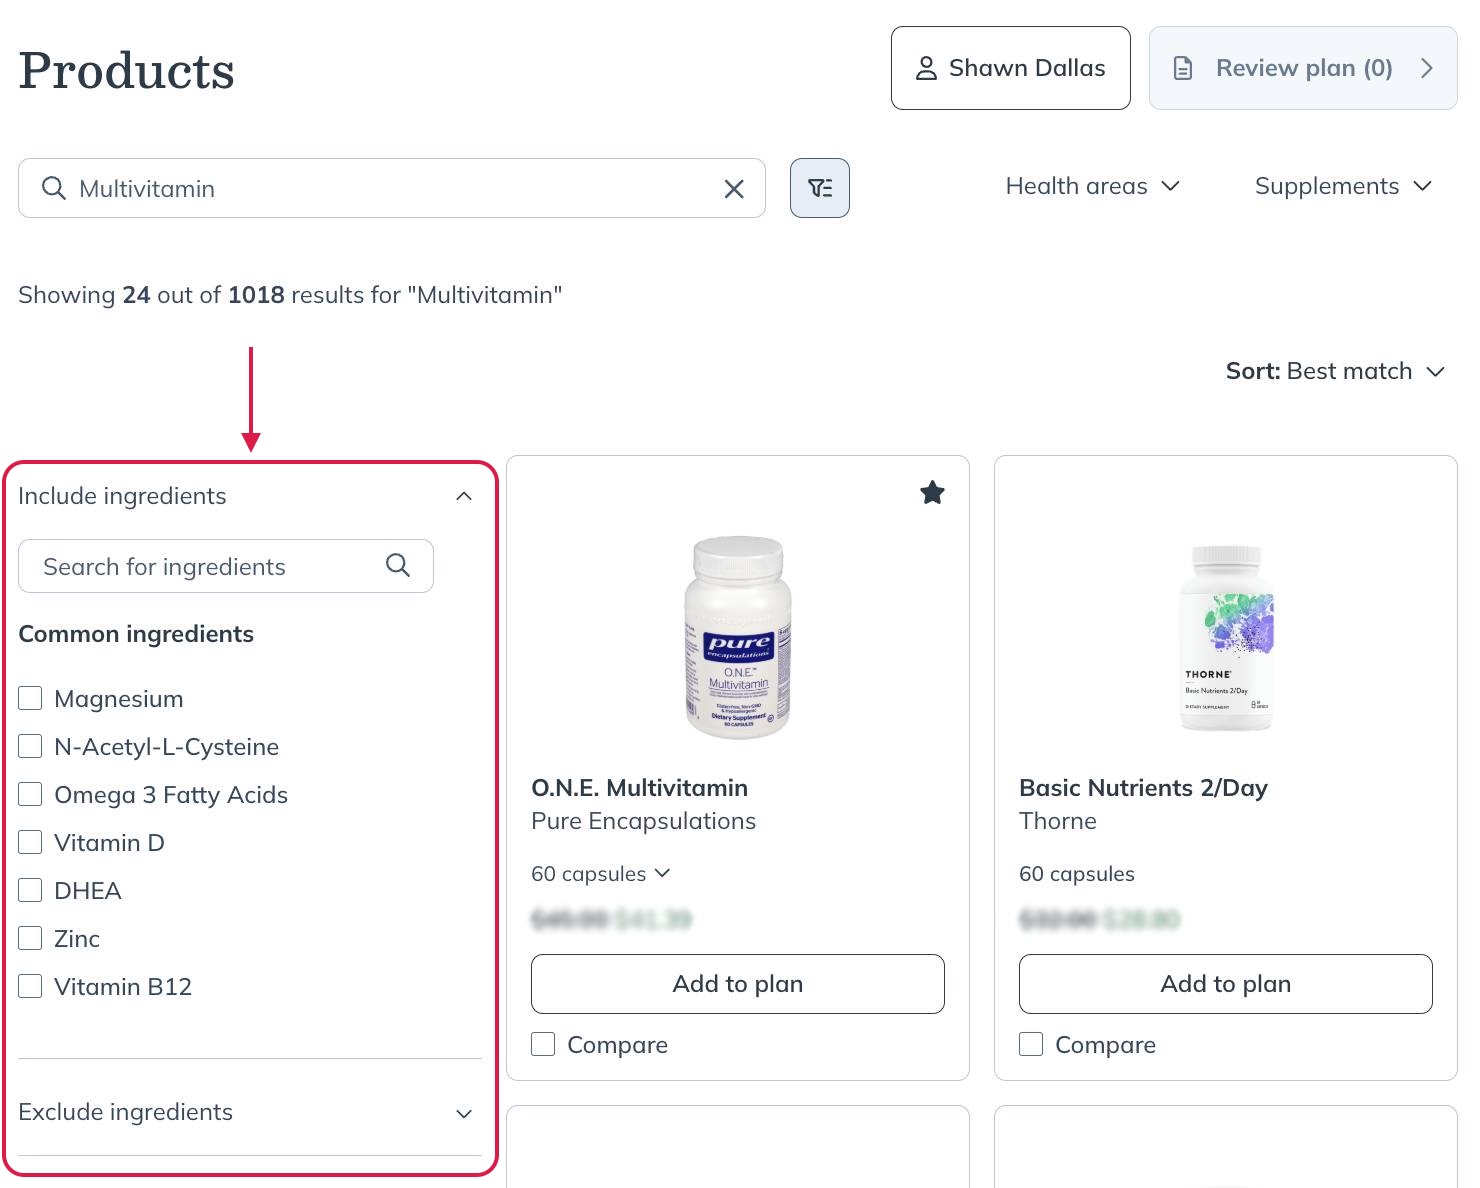Enable the Vitamin D ingredient filter
The height and width of the screenshot is (1188, 1480).
(31, 842)
